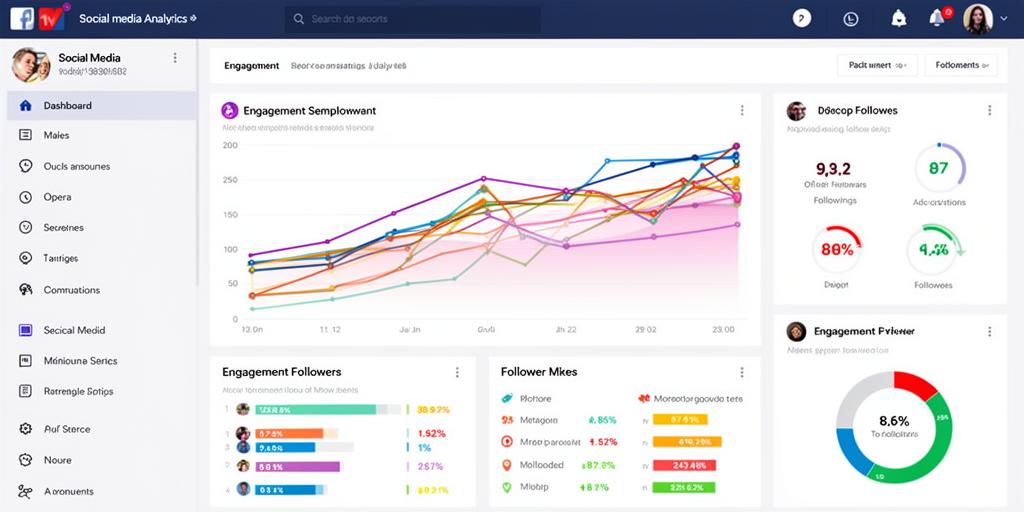1024x512 pixels.
Task: Select the Engagement tab
Action: pos(251,66)
